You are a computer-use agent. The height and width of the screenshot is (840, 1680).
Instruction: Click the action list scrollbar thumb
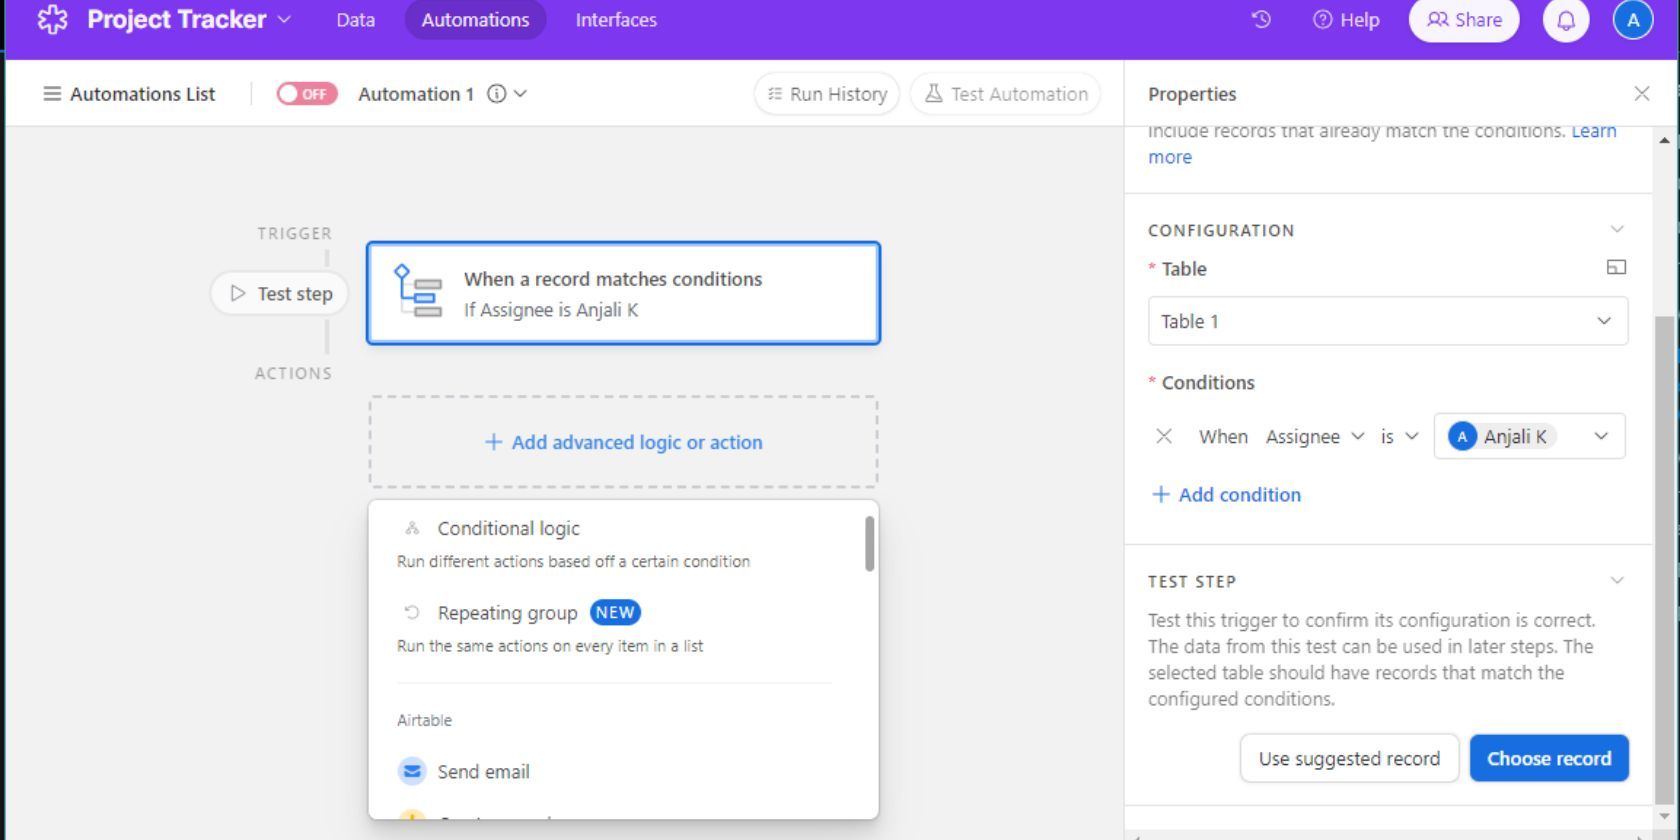(x=870, y=544)
